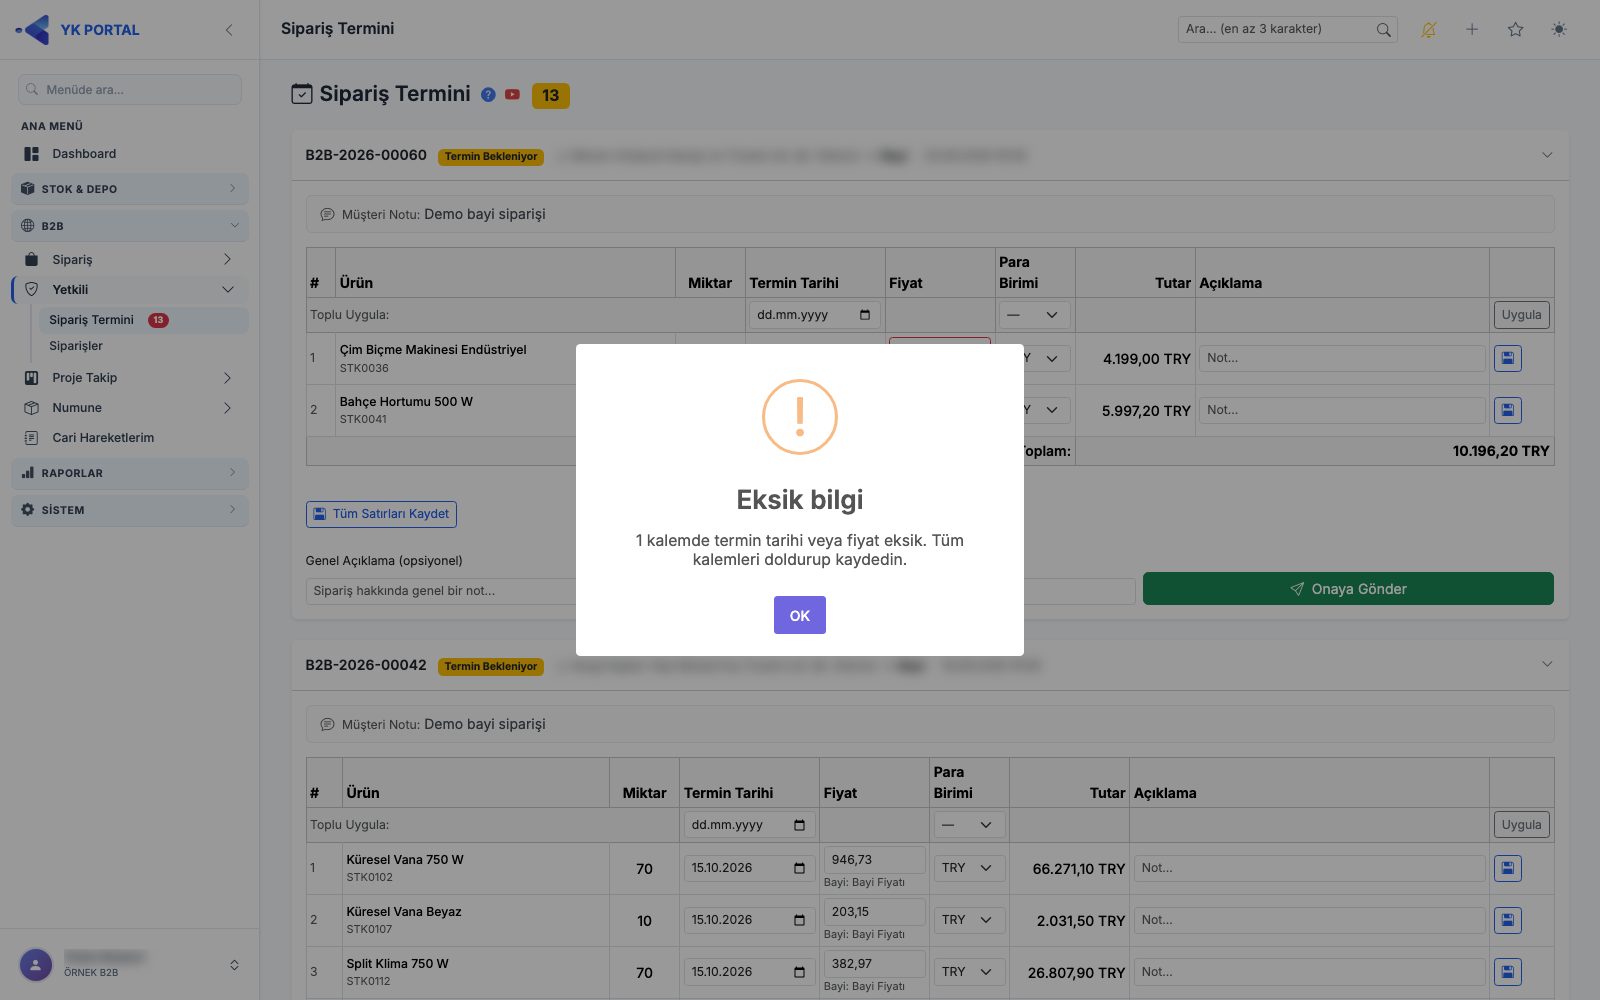Open bulk currency dropdown in B2B-2026-00060

1034,315
